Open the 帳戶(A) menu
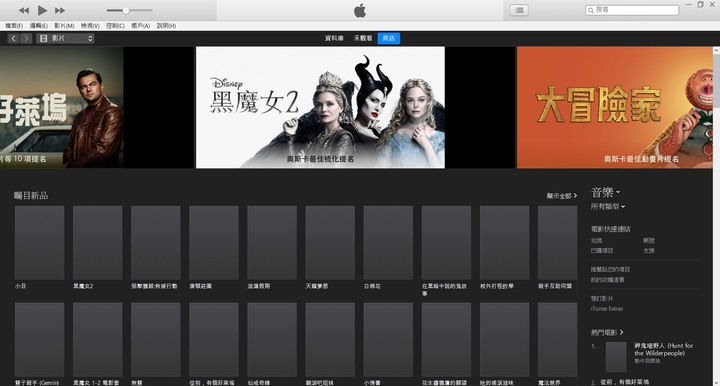720x386 pixels. coord(141,26)
